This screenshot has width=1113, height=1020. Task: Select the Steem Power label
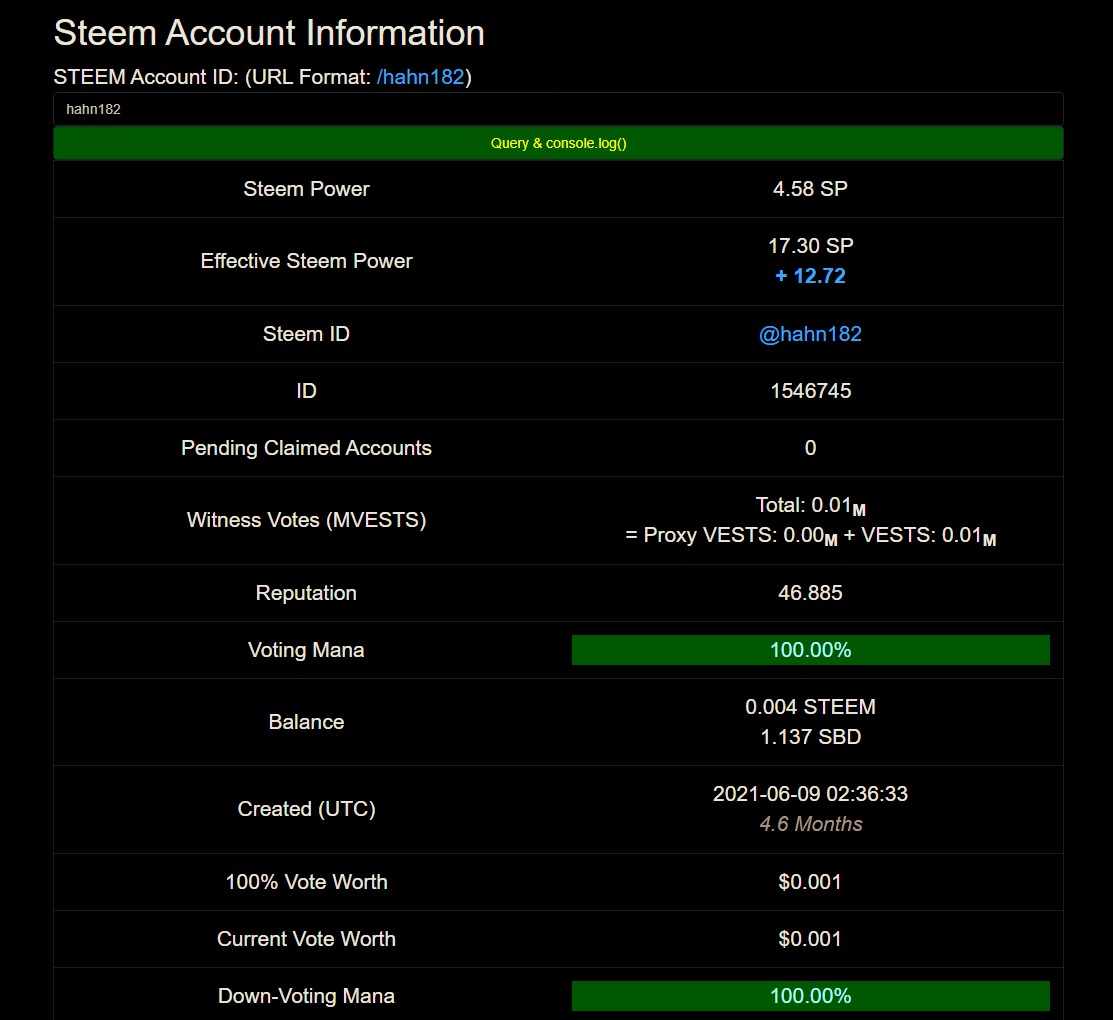click(306, 189)
